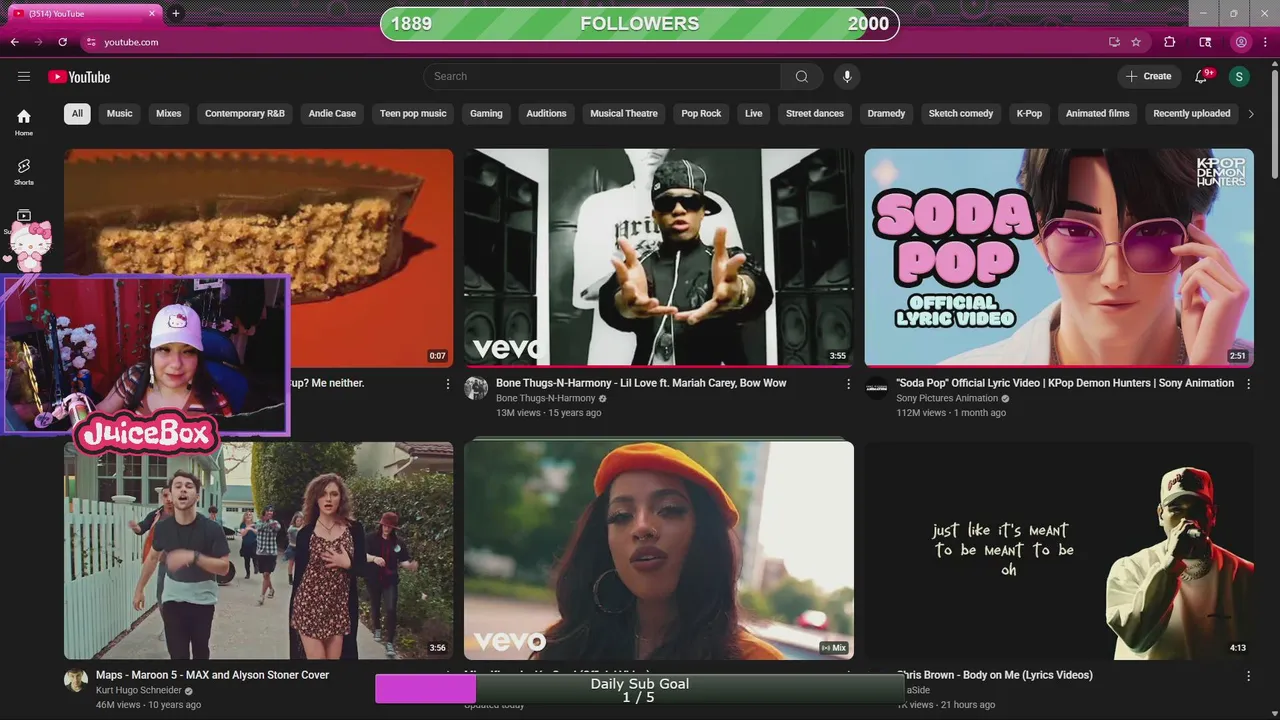Close the YouTube browser tab
Image resolution: width=1280 pixels, height=720 pixels.
pos(152,14)
